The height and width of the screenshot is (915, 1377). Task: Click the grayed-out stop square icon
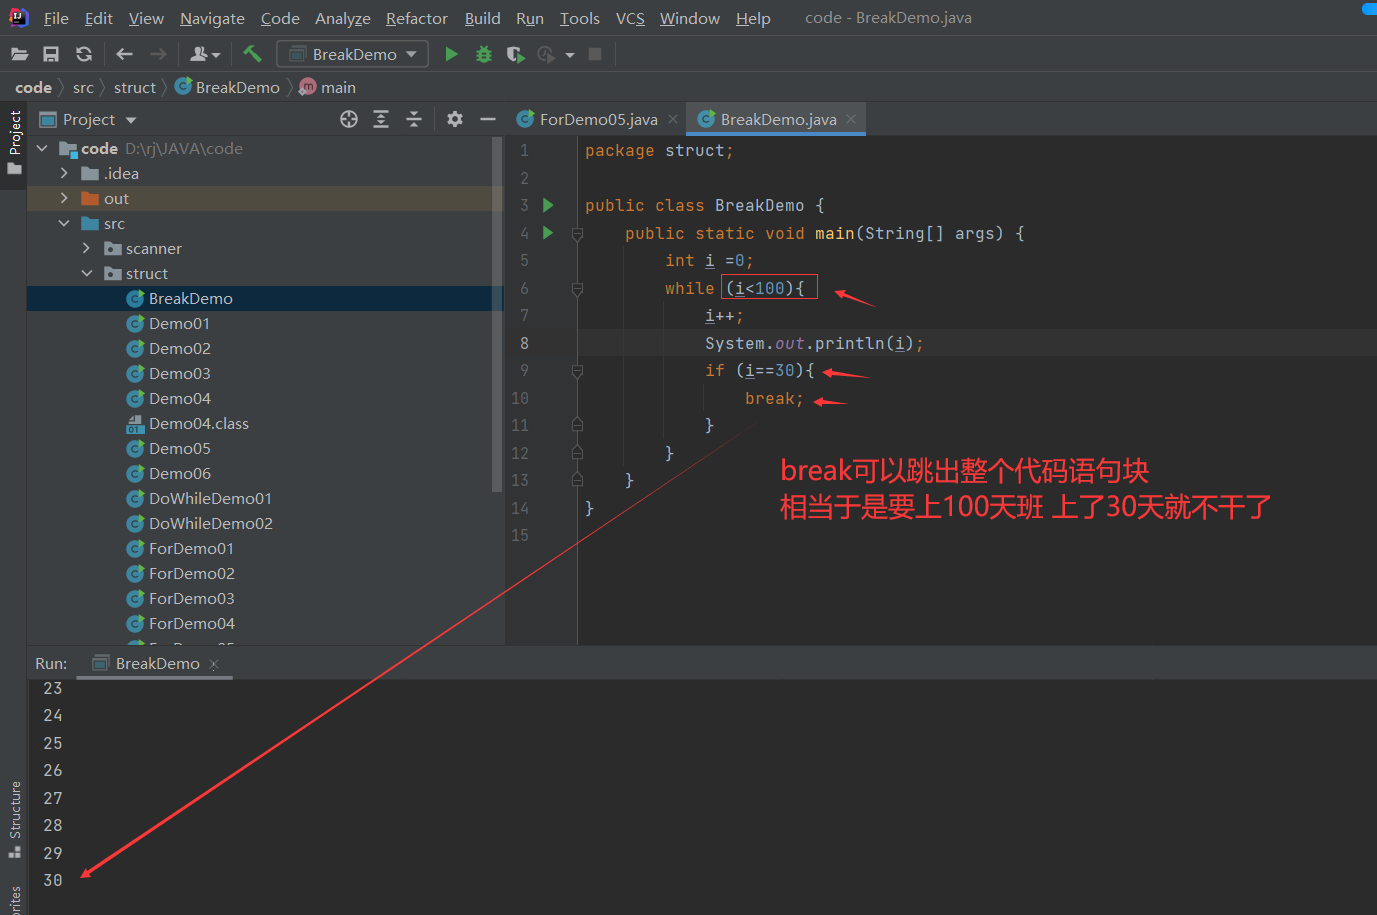595,54
